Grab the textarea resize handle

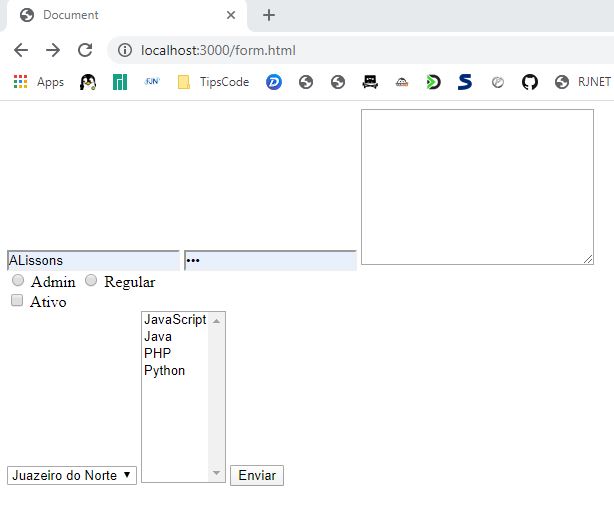(588, 259)
